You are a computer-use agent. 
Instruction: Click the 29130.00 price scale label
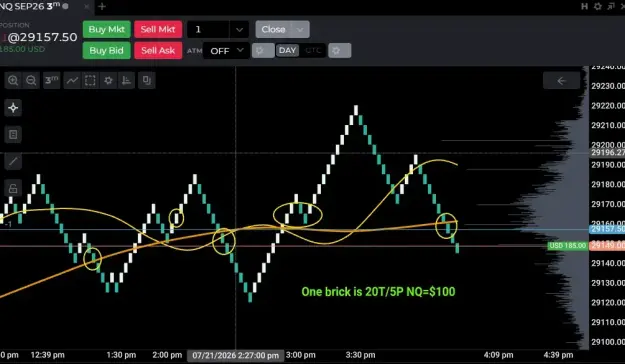(x=608, y=283)
